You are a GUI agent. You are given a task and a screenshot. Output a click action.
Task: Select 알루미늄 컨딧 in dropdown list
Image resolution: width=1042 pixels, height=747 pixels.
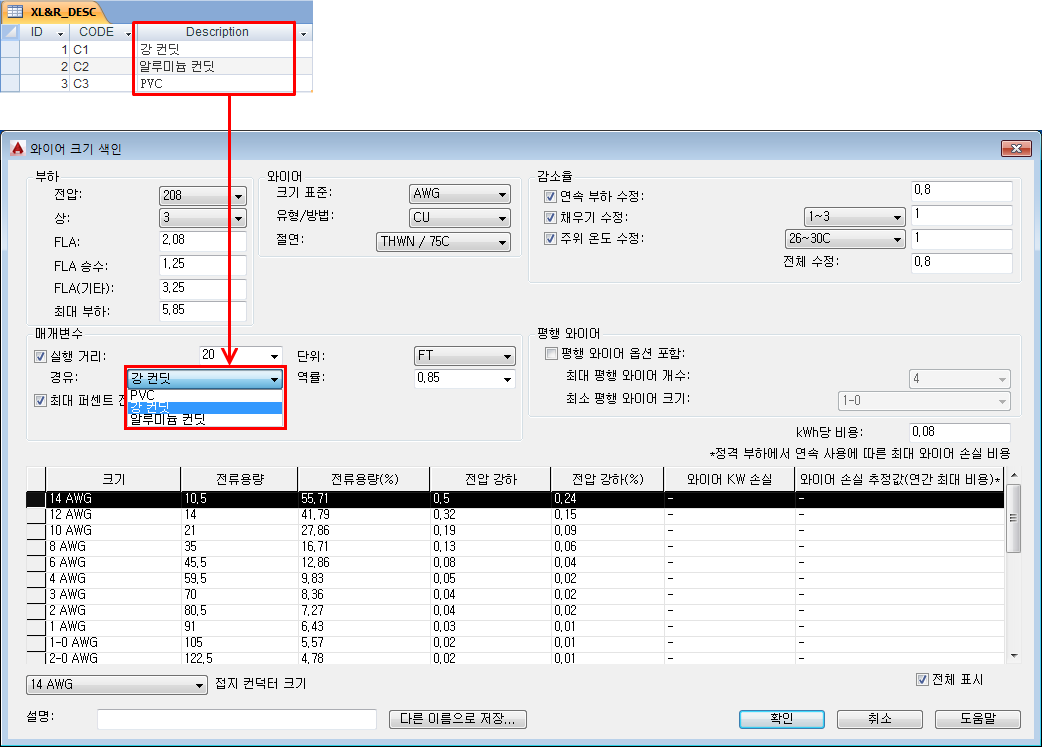click(x=205, y=419)
